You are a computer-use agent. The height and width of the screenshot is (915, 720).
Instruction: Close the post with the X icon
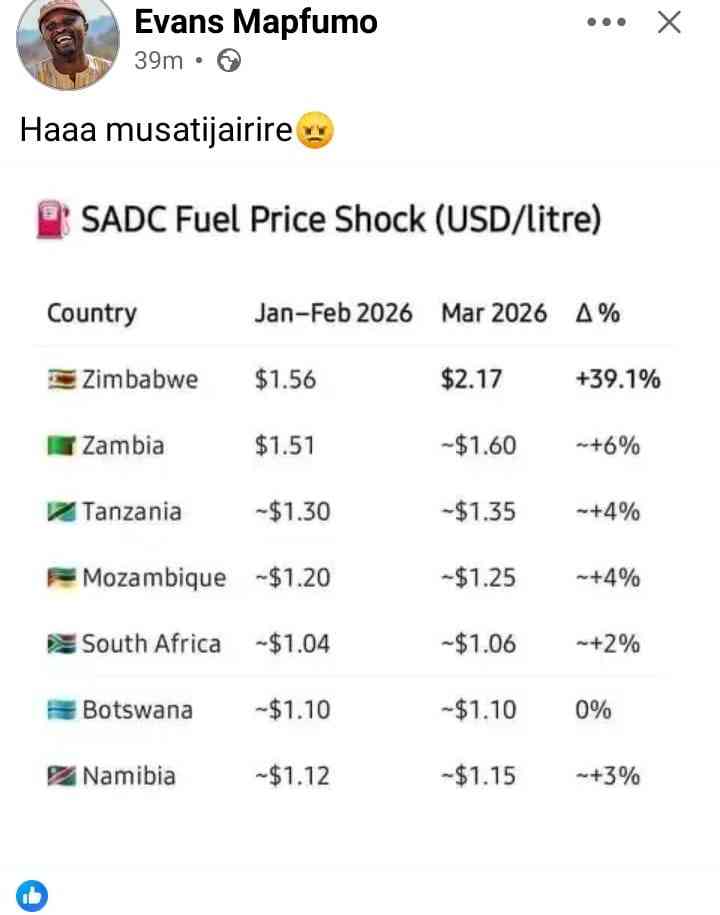(x=669, y=22)
